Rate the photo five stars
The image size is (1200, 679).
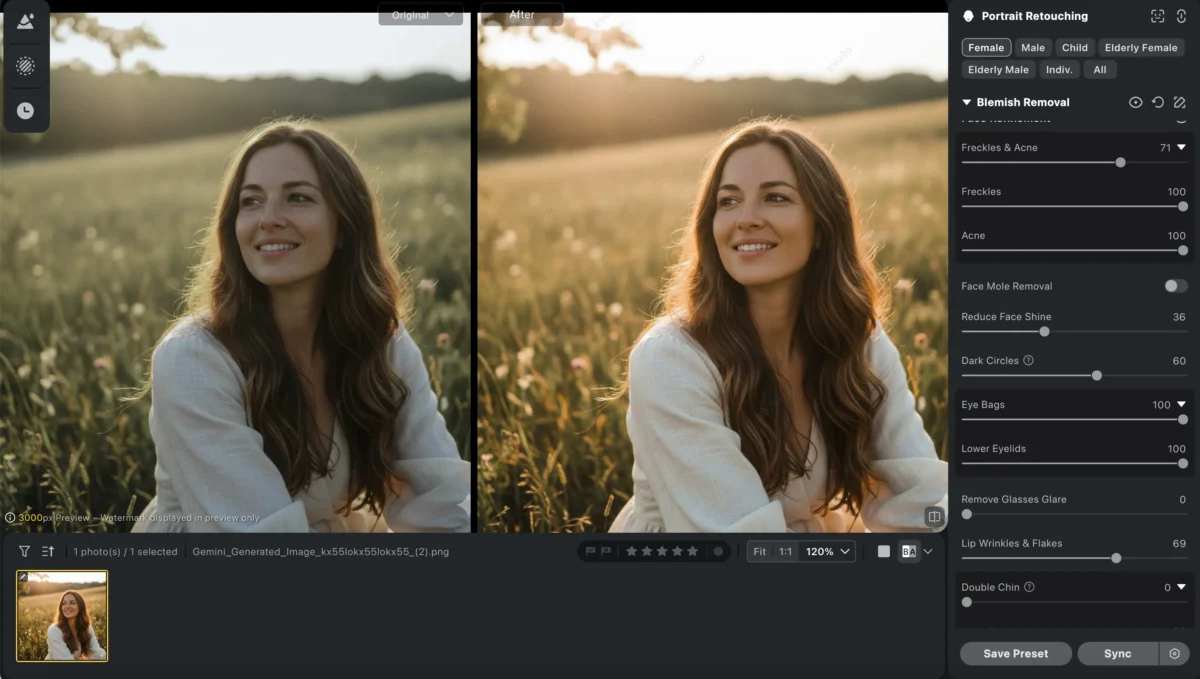tap(692, 551)
